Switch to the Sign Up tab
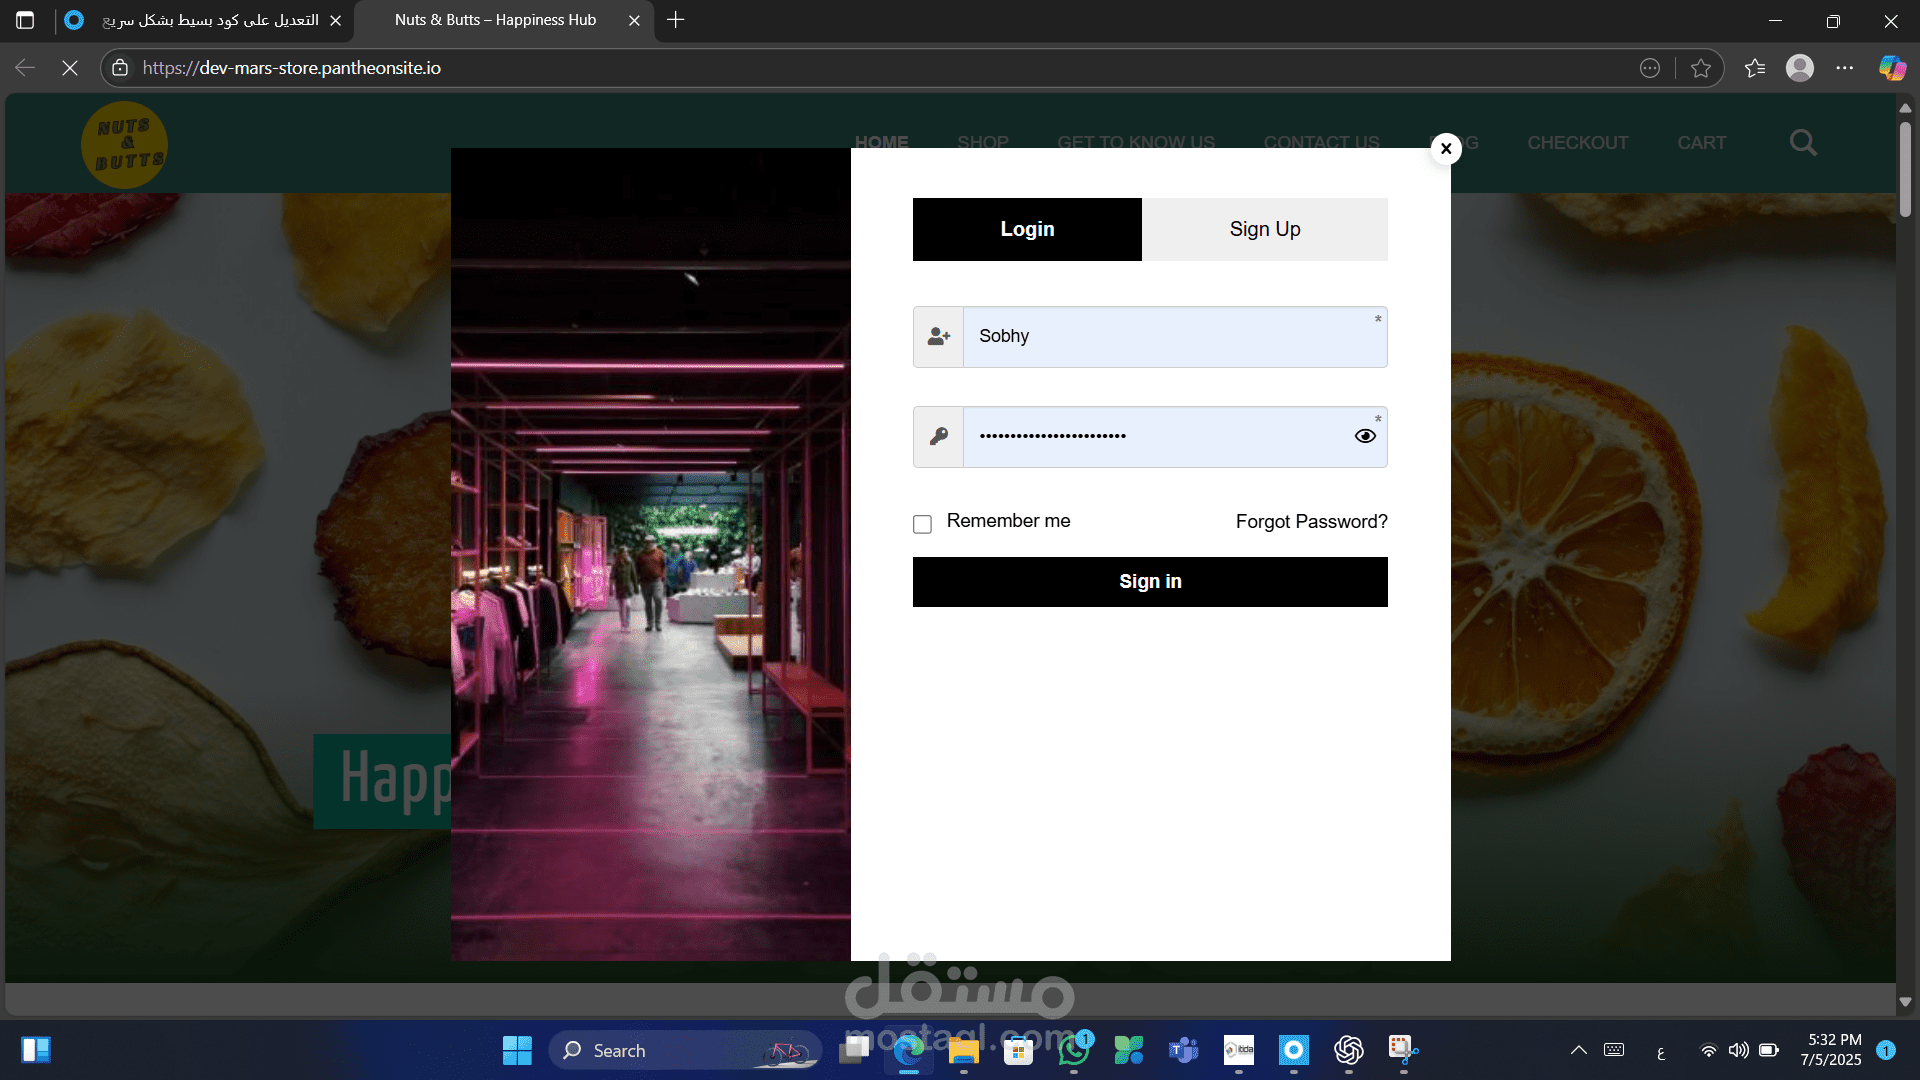The image size is (1920, 1080). (1265, 229)
